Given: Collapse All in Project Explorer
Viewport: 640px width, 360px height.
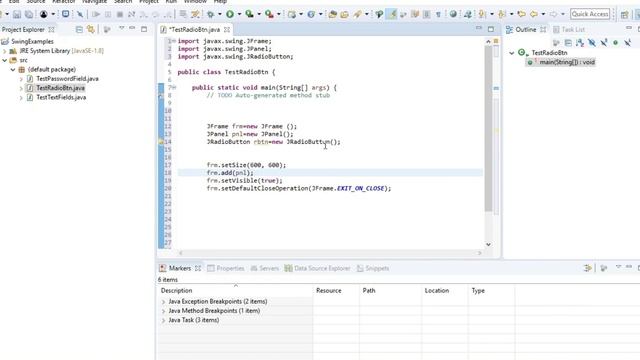Looking at the screenshot, I should pyautogui.click(x=79, y=29).
